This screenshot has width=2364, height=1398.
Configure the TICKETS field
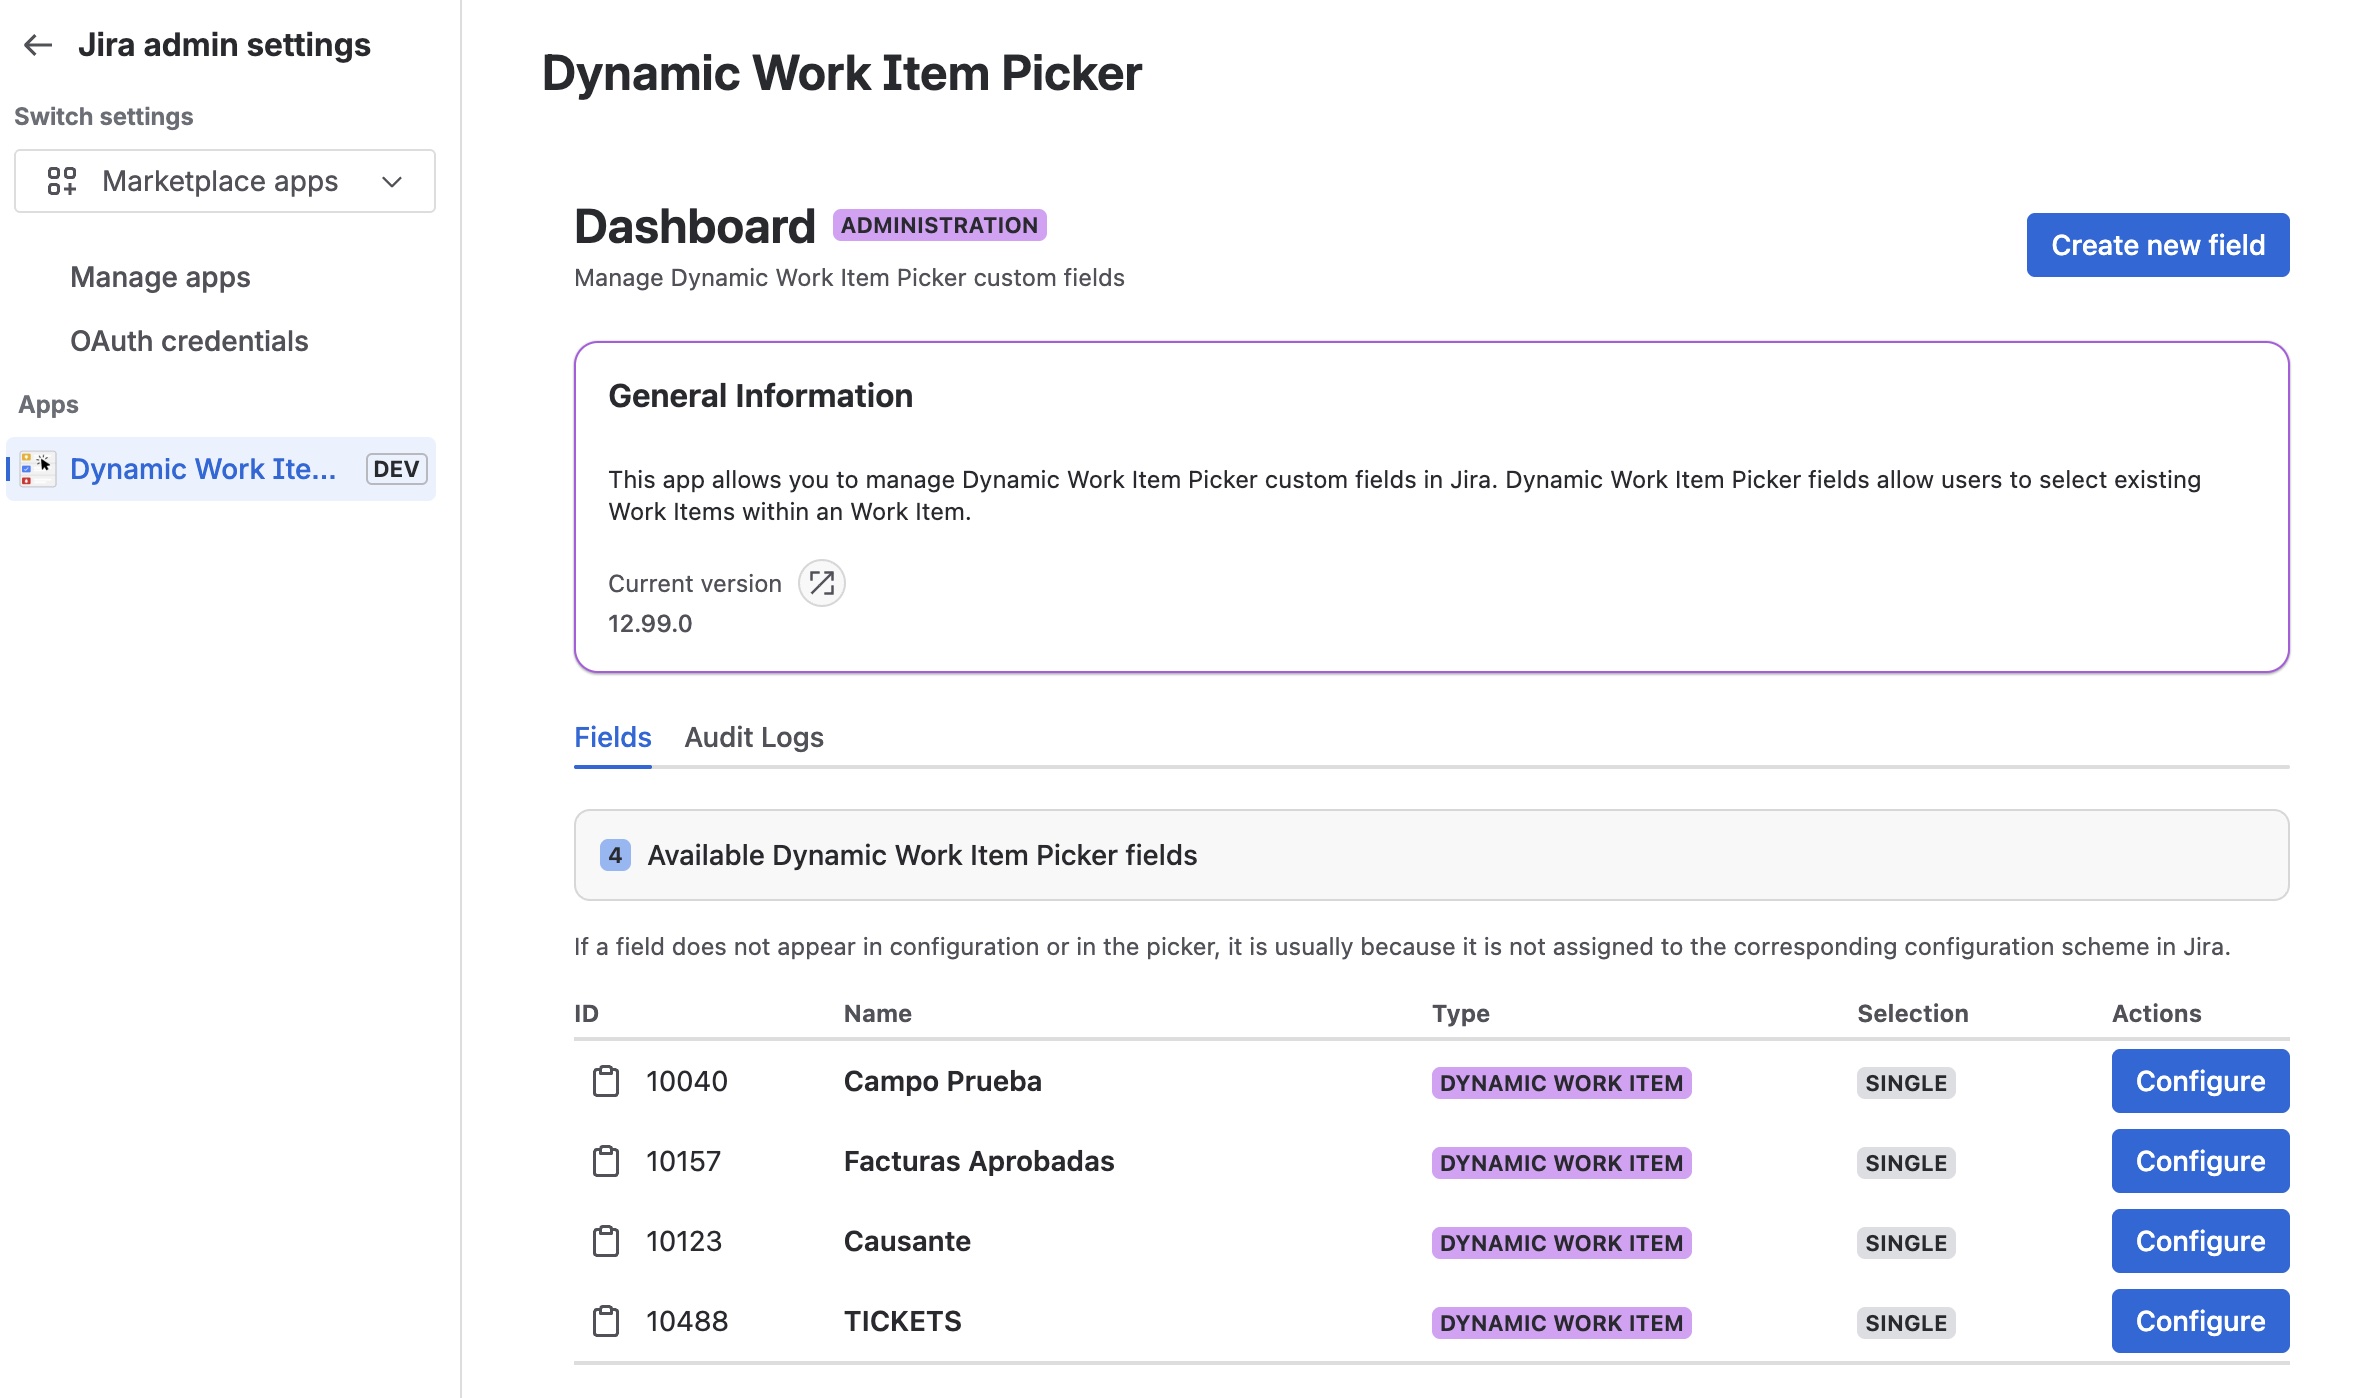pyautogui.click(x=2200, y=1321)
